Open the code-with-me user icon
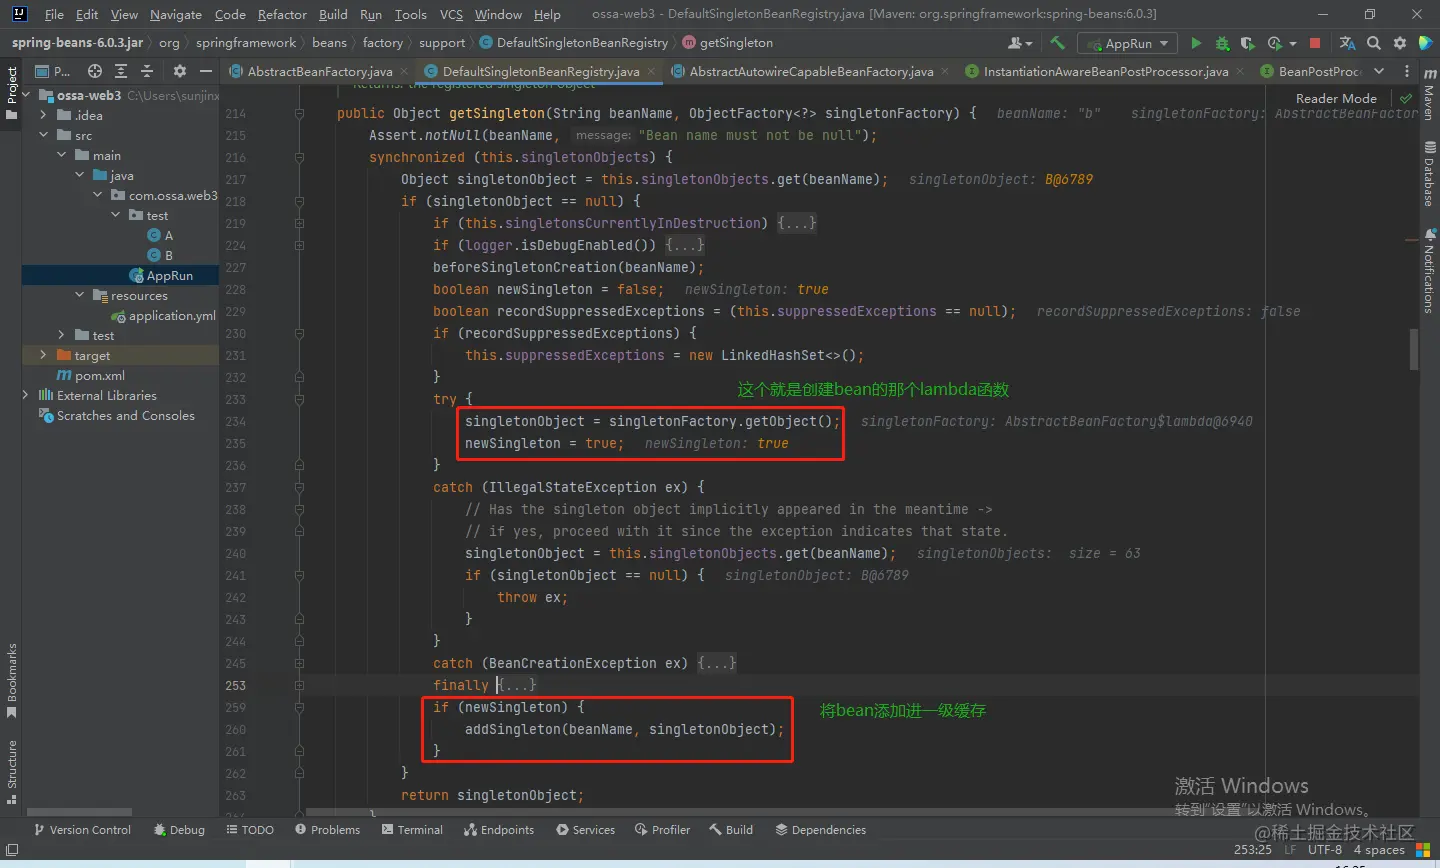1440x868 pixels. pos(1019,43)
